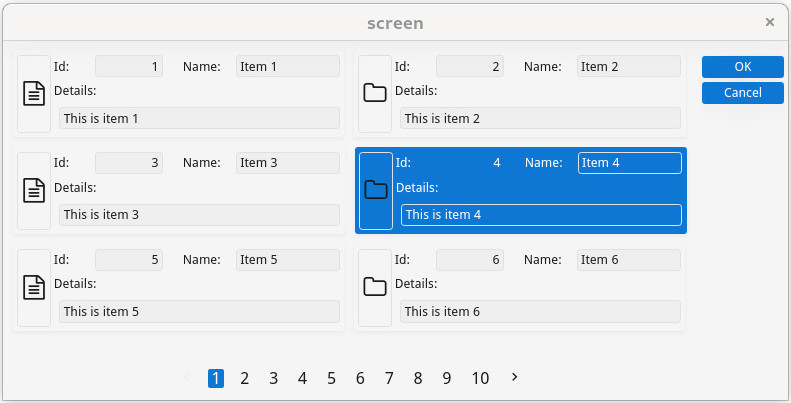Click the Id field showing 2
This screenshot has height=403, width=791.
[470, 66]
